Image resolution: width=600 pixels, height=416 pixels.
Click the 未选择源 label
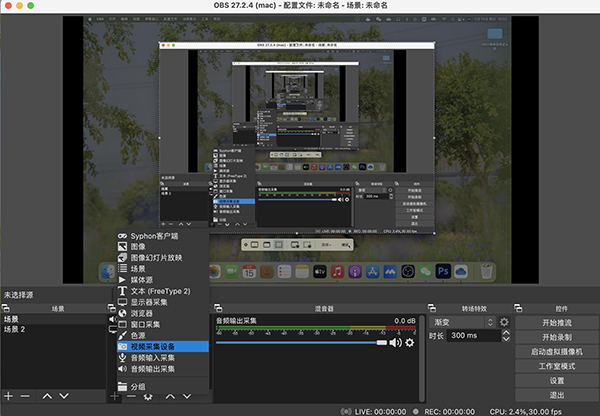point(18,295)
